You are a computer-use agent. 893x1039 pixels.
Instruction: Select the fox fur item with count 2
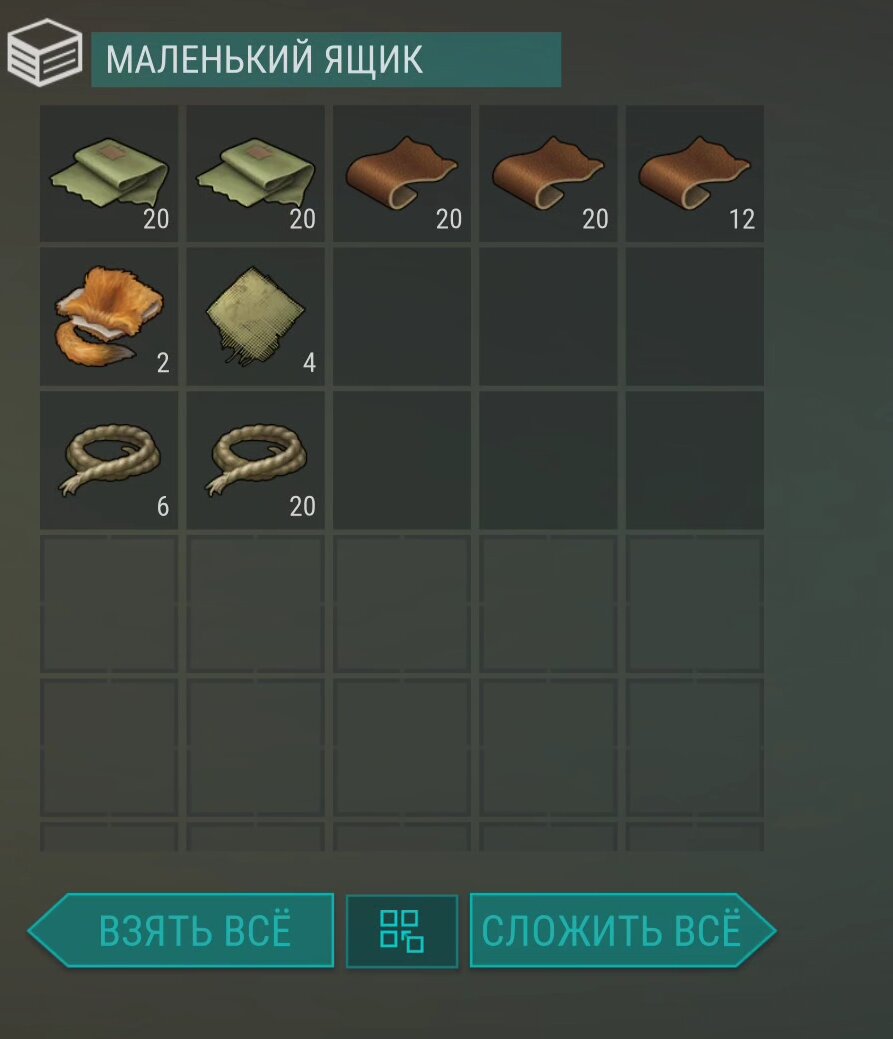click(x=109, y=317)
